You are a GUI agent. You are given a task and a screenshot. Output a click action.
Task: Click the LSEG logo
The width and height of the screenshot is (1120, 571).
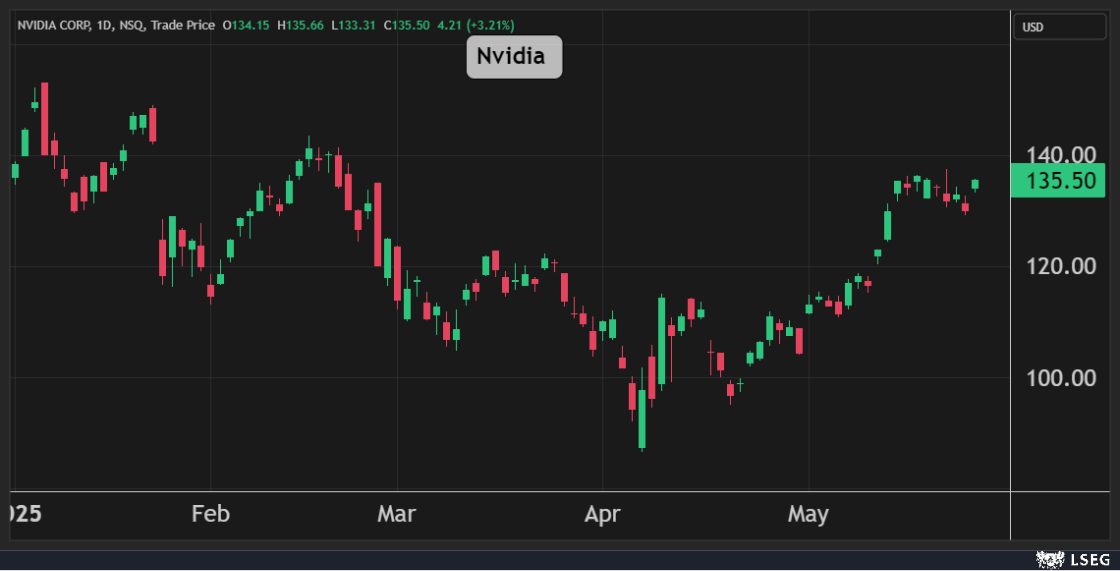tap(1073, 560)
